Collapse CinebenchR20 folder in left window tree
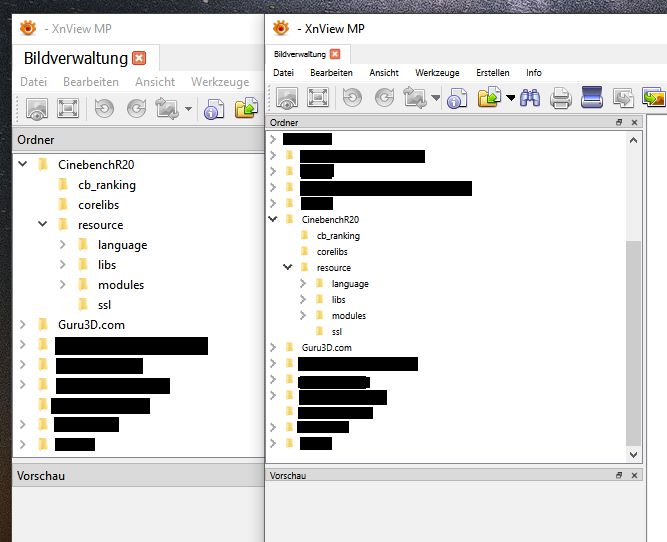The height and width of the screenshot is (542, 667). click(x=23, y=164)
